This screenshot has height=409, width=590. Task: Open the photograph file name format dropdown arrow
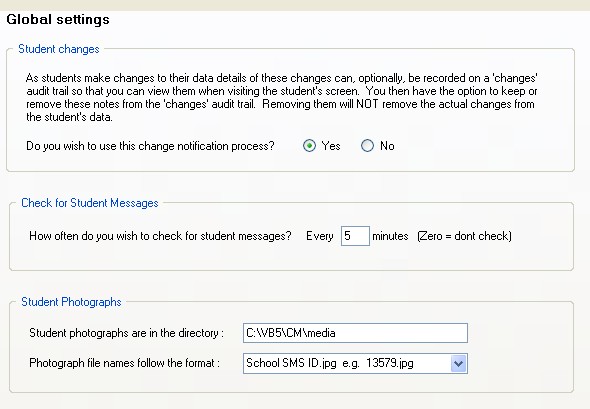pos(458,363)
